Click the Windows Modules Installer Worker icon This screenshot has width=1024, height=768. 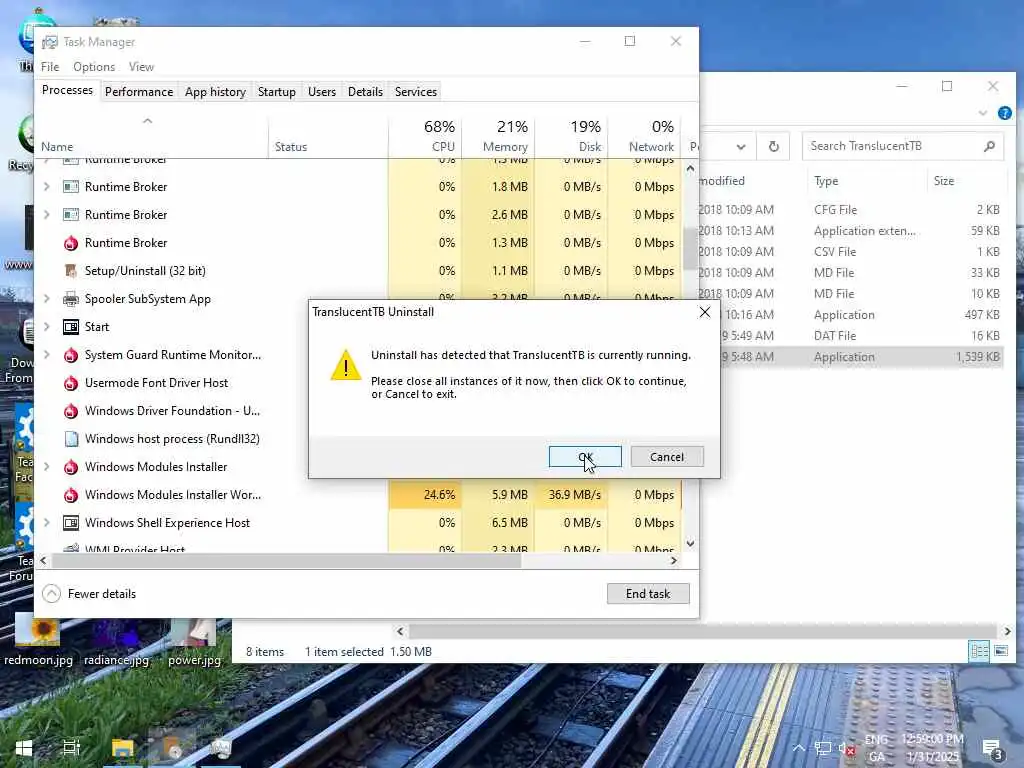pyautogui.click(x=71, y=496)
